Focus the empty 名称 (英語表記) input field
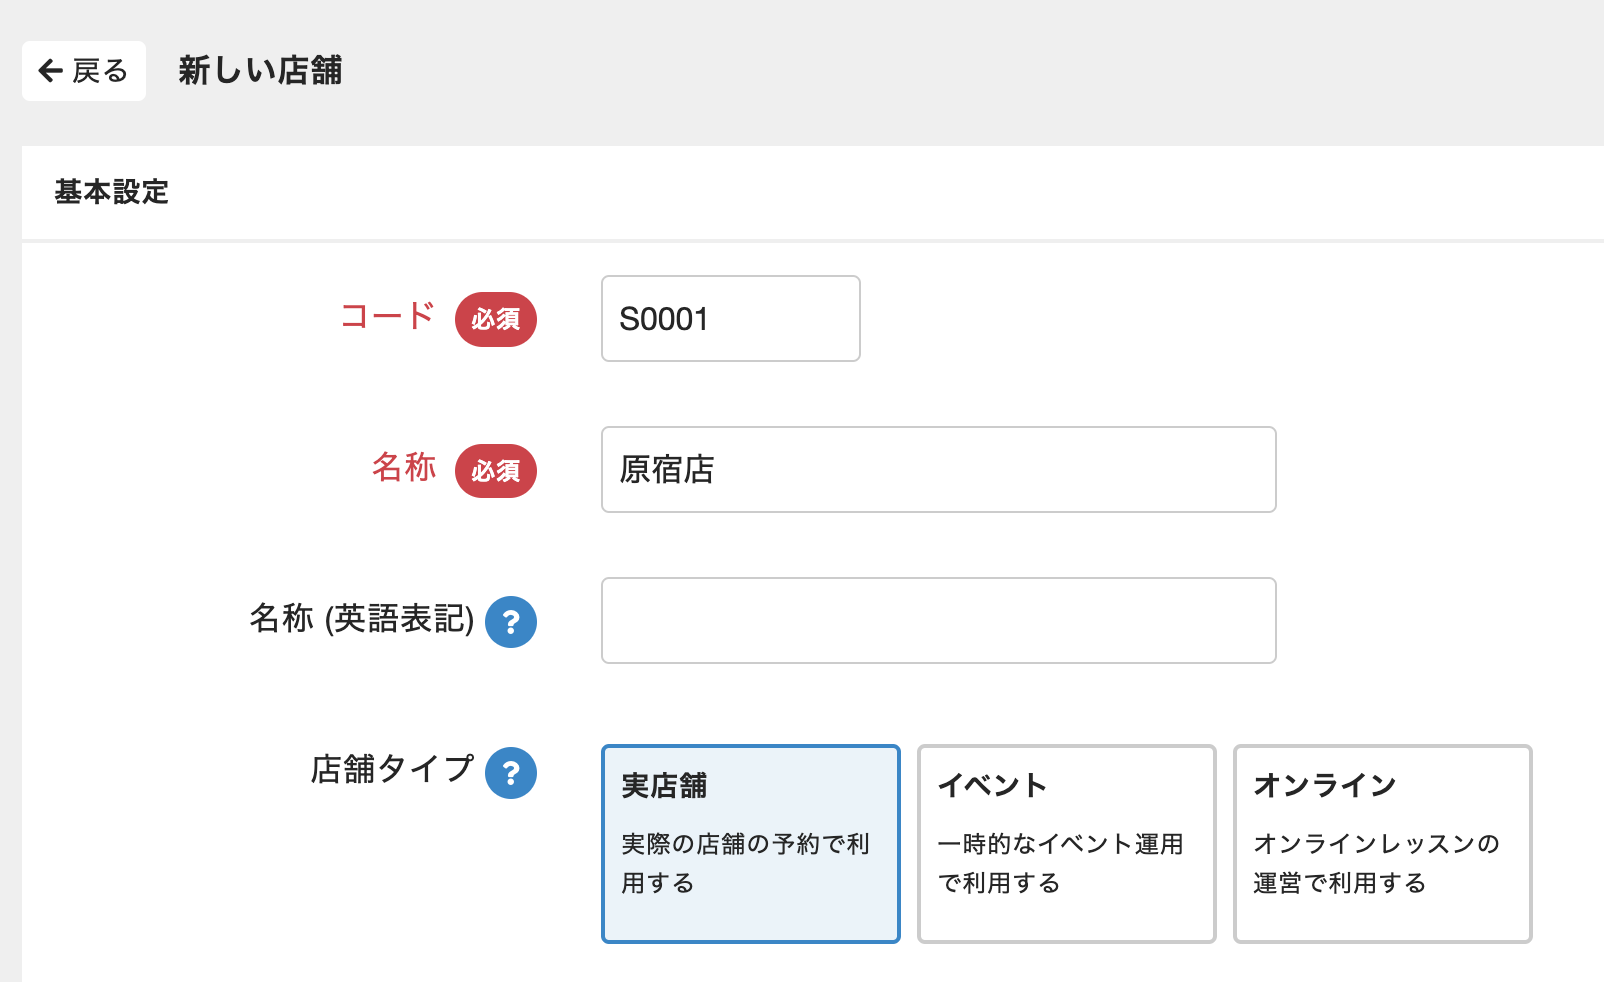This screenshot has height=982, width=1604. (938, 621)
